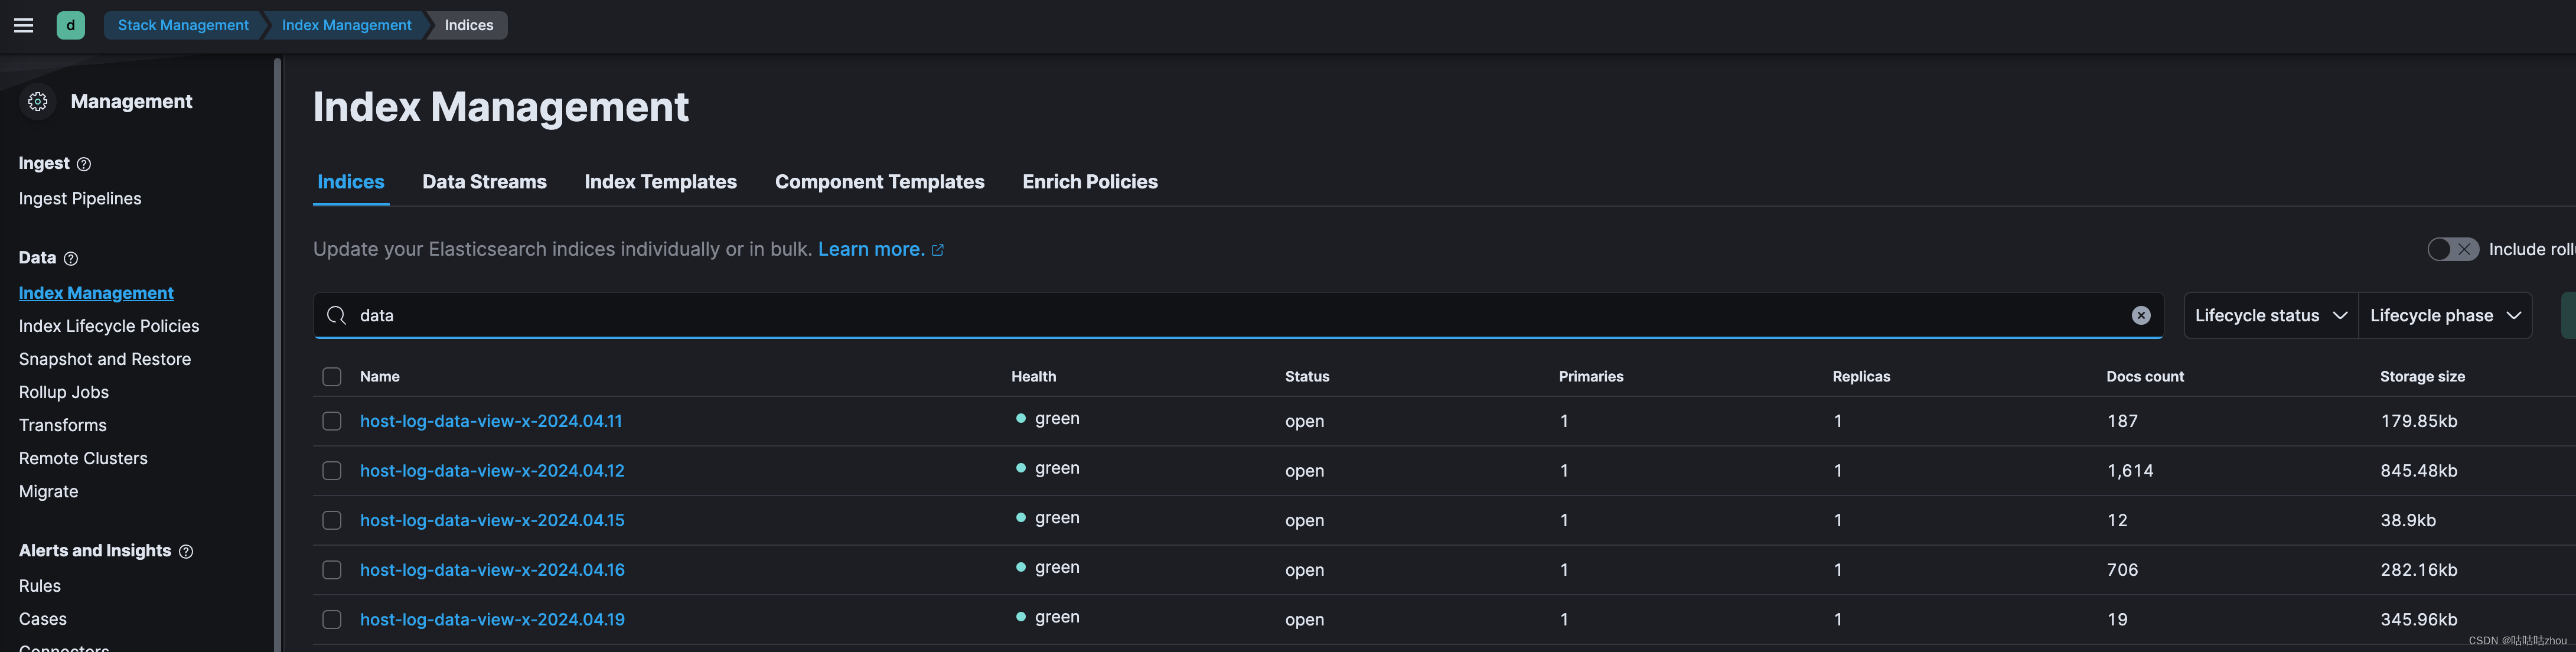Check the select-all indices checkbox

332,376
